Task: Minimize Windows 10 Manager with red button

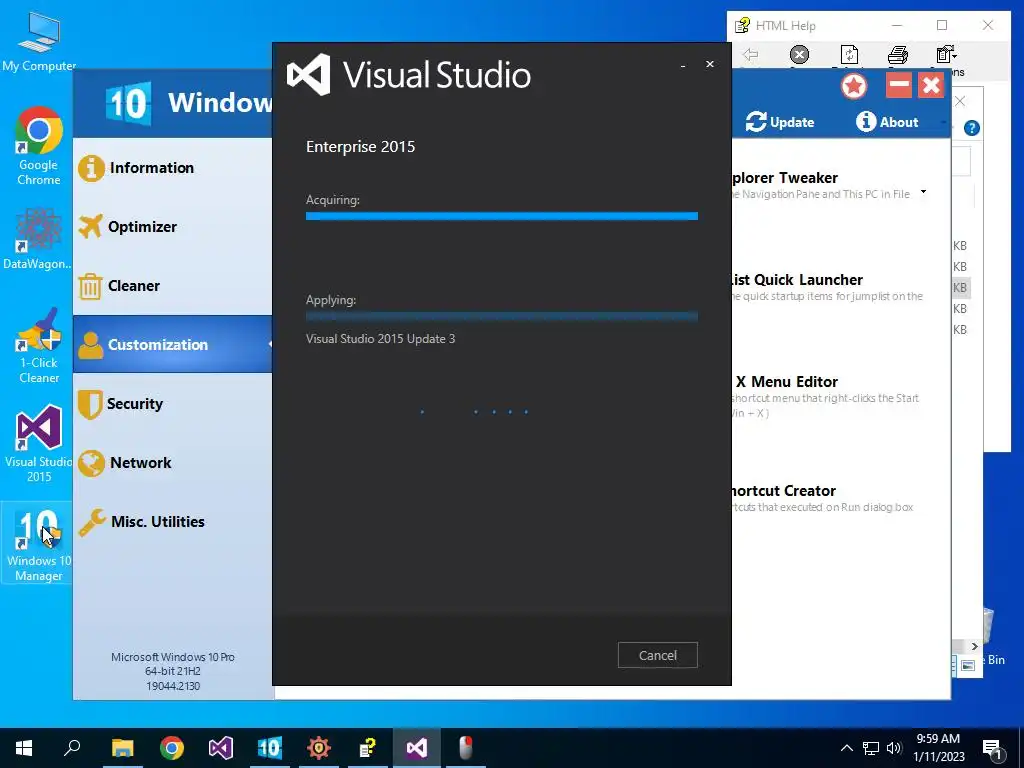Action: (x=899, y=85)
